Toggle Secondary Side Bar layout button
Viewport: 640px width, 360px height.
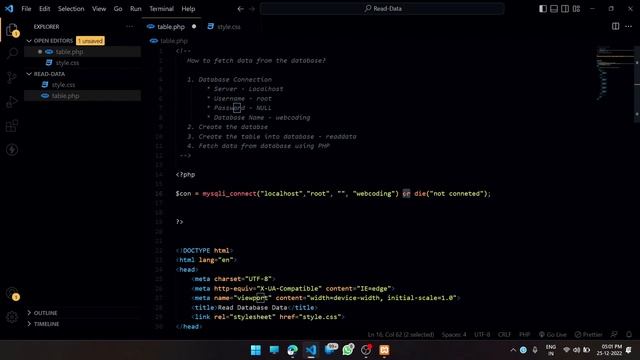point(565,9)
